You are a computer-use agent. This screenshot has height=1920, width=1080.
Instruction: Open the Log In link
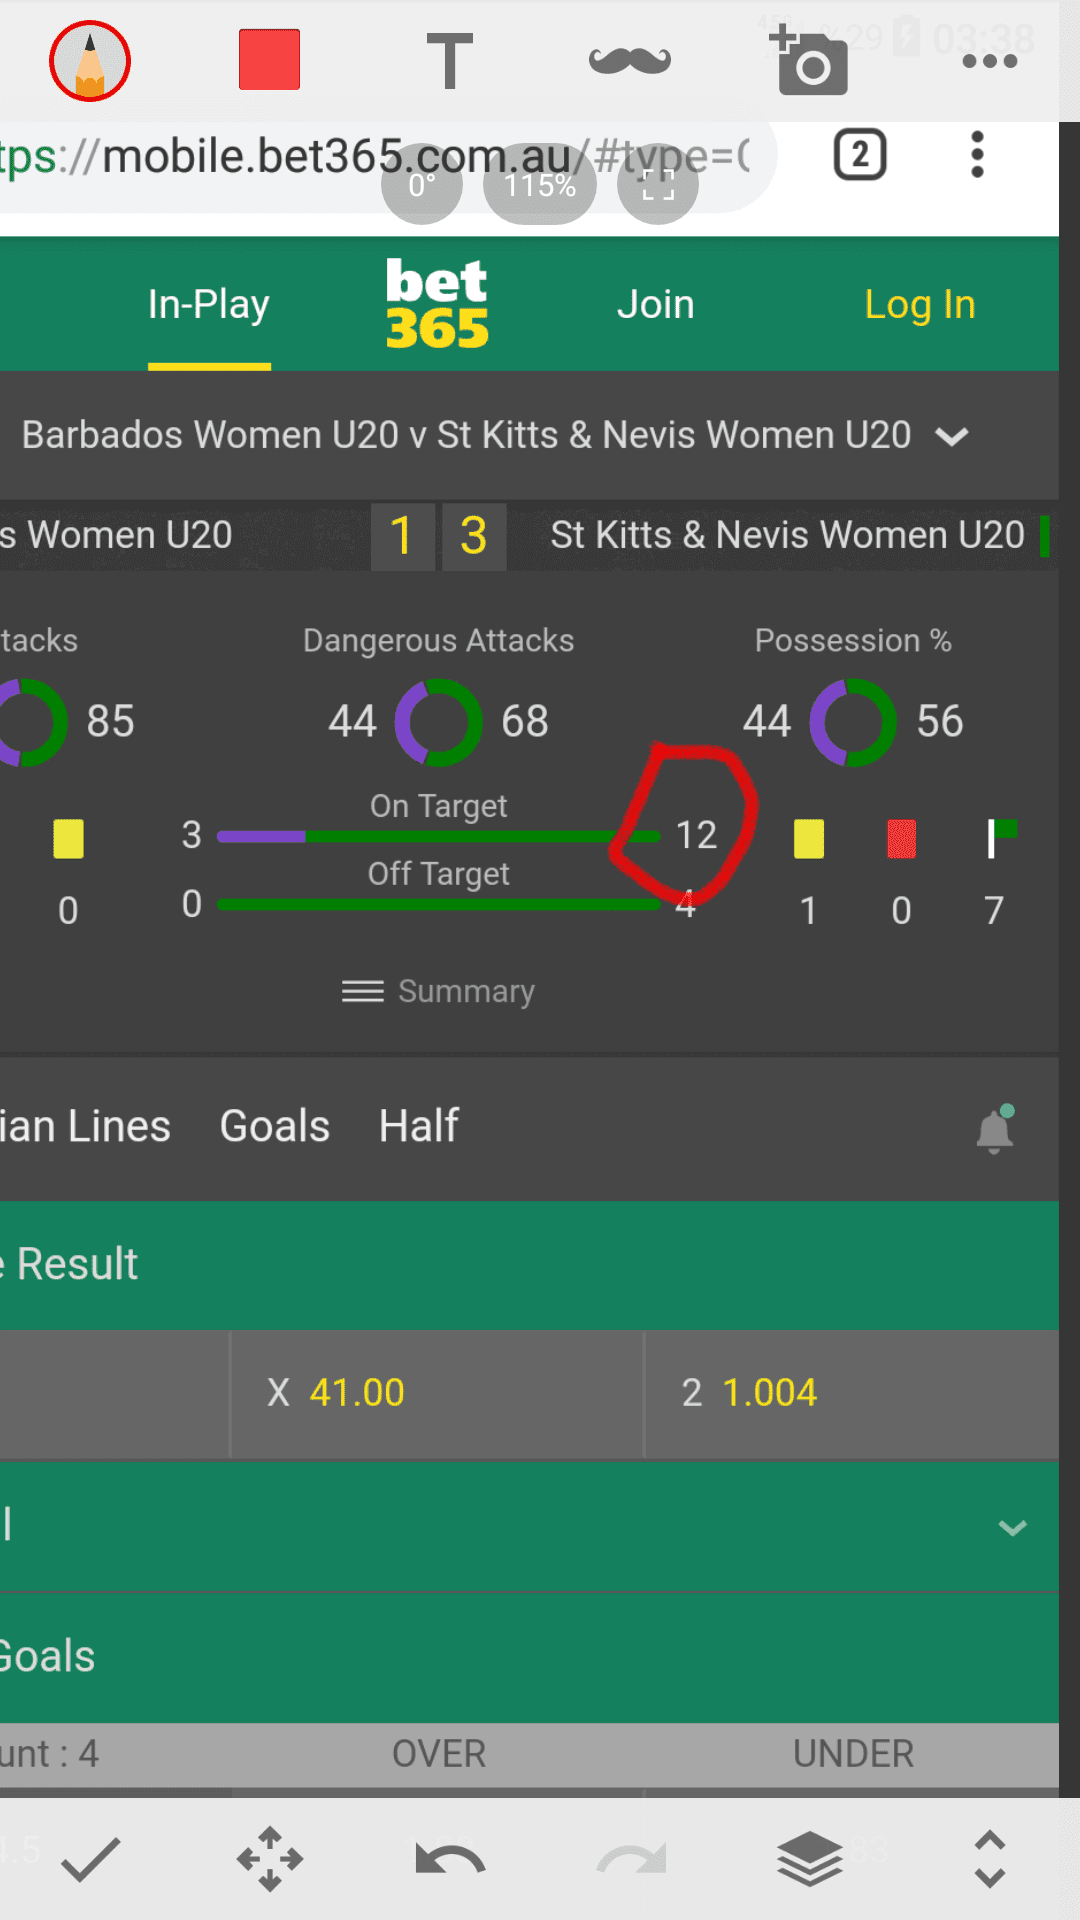click(920, 305)
